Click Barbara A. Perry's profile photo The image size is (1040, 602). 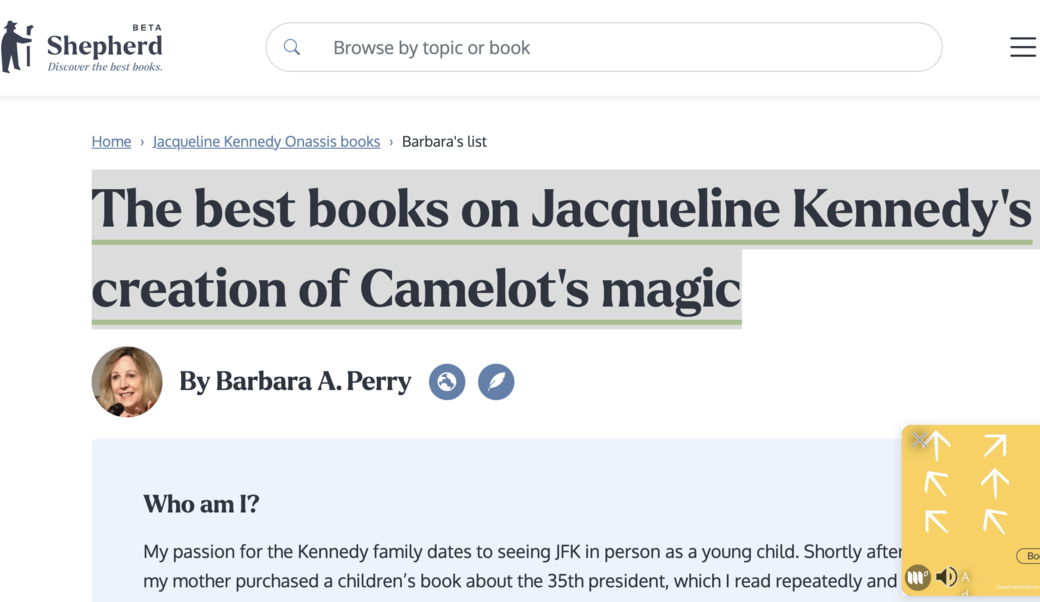pos(127,382)
